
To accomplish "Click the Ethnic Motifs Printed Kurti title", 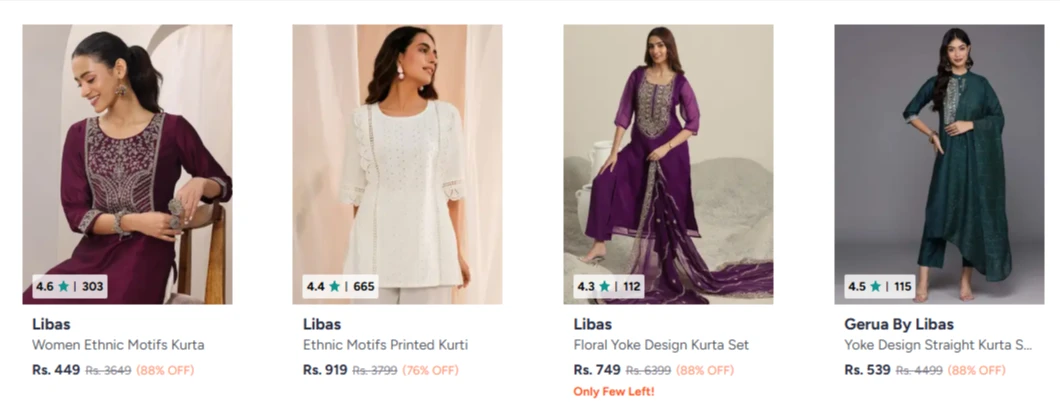I will (x=385, y=345).
